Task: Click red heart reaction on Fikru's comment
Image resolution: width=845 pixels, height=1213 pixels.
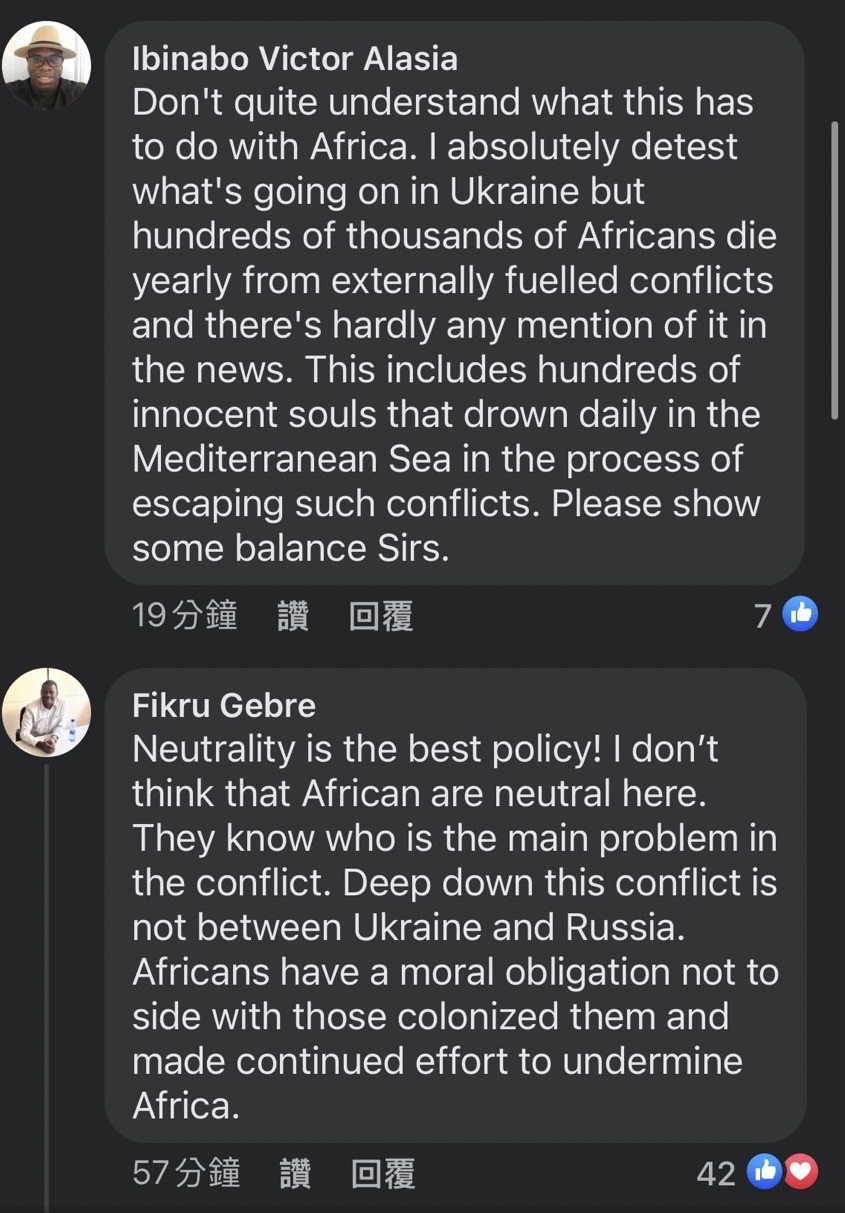Action: coord(800,1171)
